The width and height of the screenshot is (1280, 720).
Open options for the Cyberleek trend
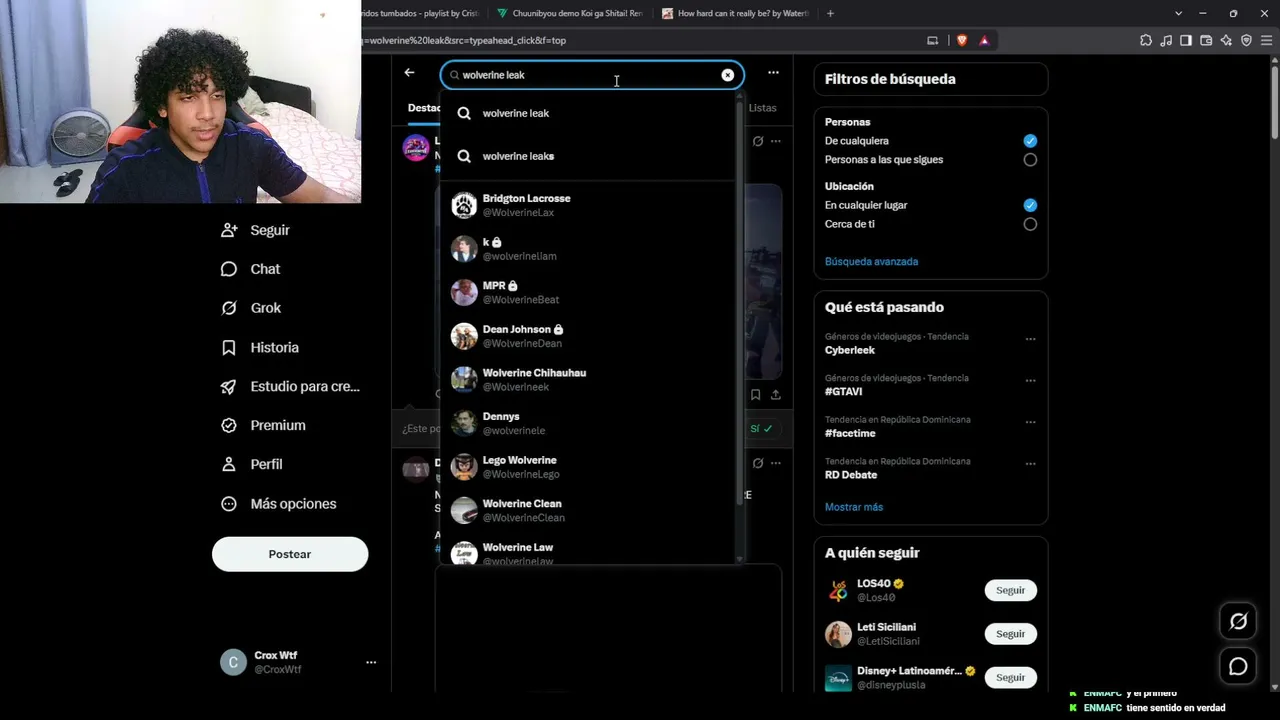tap(1030, 339)
